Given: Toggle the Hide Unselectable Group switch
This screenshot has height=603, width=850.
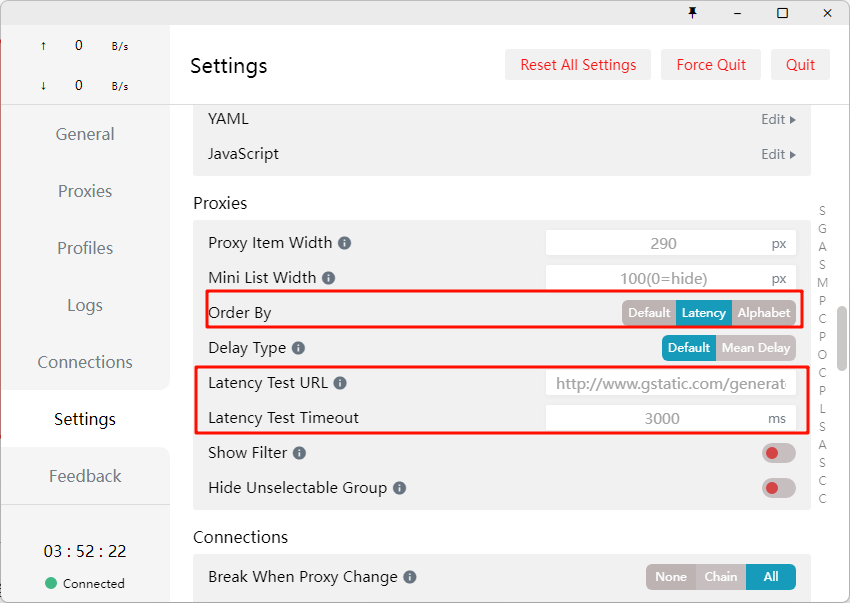Looking at the screenshot, I should point(778,488).
